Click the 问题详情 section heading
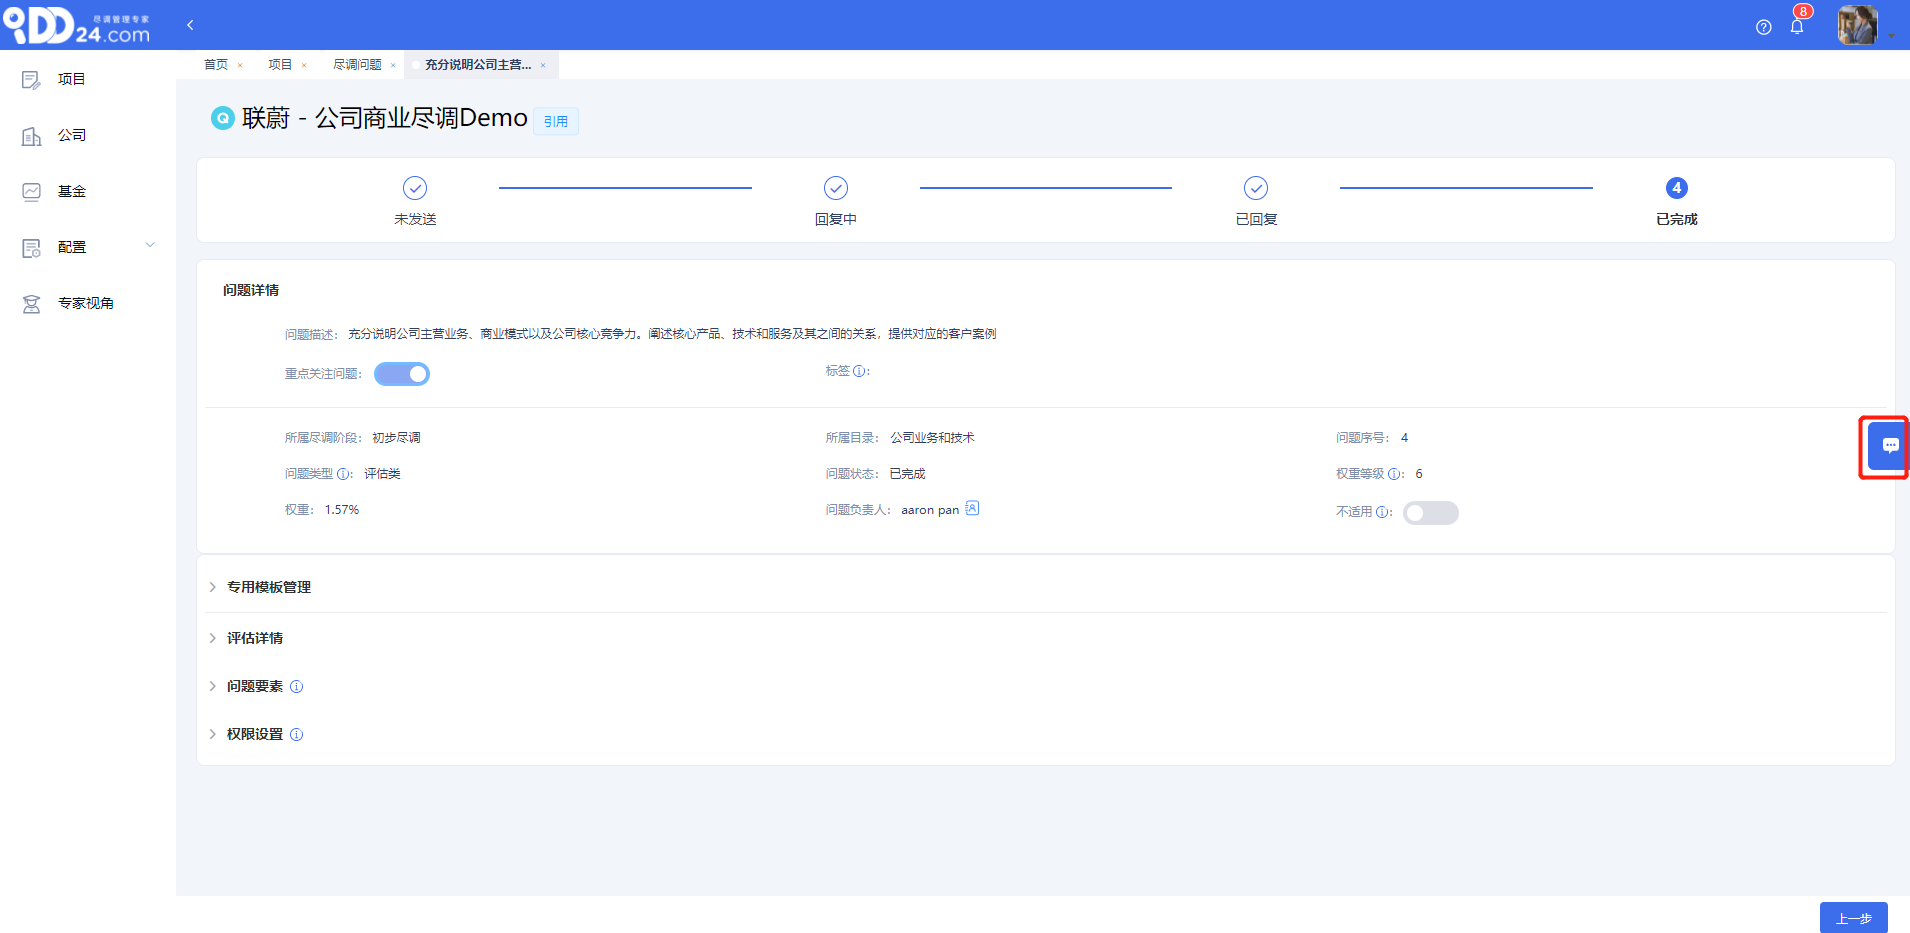The height and width of the screenshot is (933, 1910). pyautogui.click(x=251, y=290)
